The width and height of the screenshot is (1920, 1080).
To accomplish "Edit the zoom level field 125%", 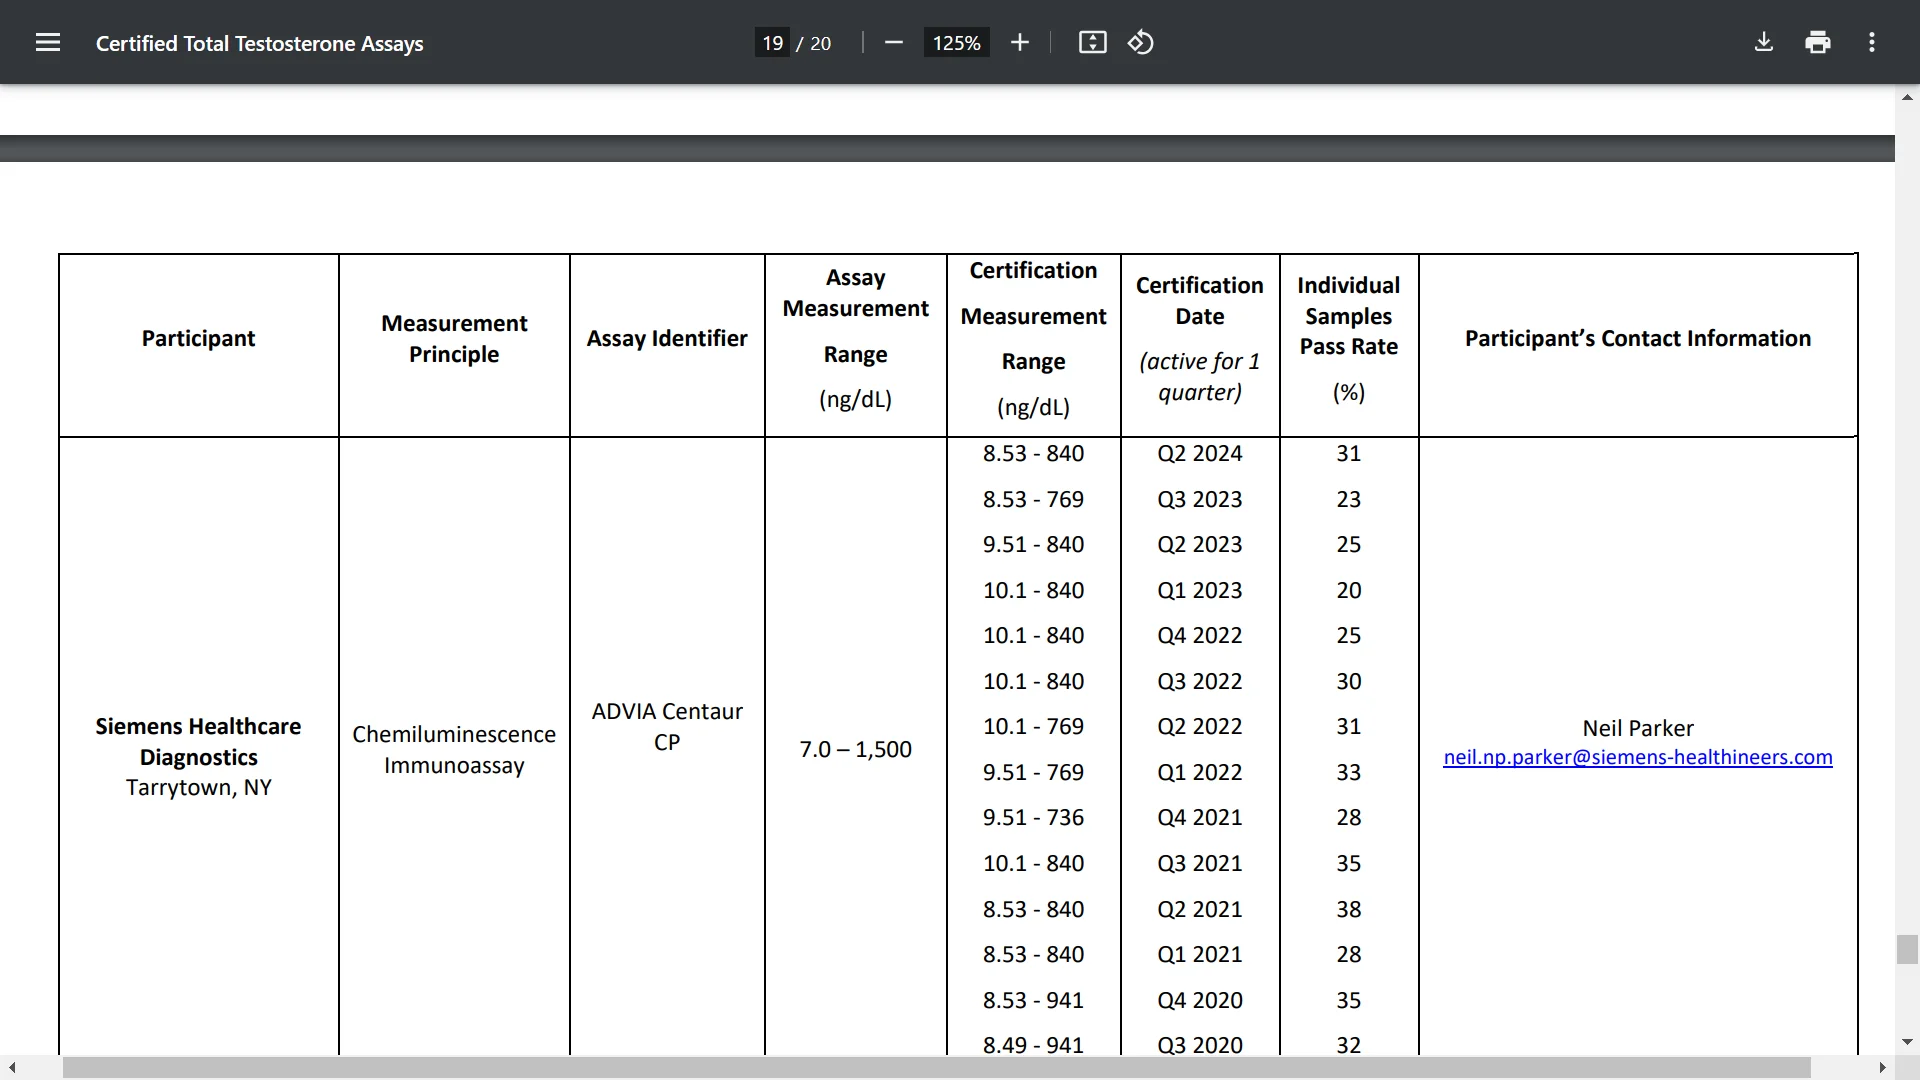I will pos(957,43).
